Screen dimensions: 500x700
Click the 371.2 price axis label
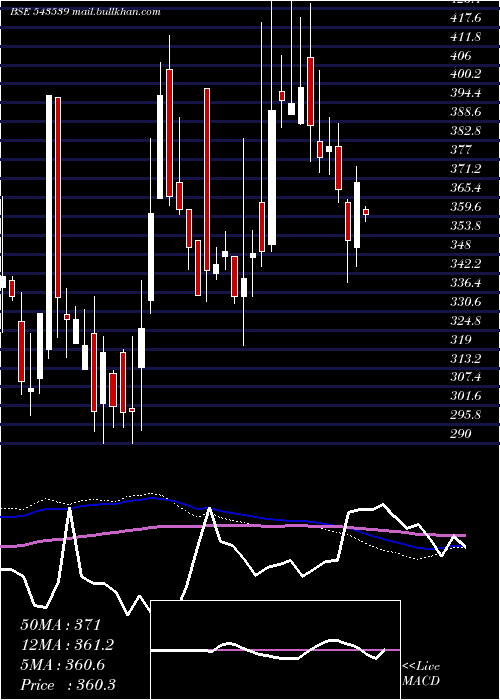pyautogui.click(x=466, y=169)
